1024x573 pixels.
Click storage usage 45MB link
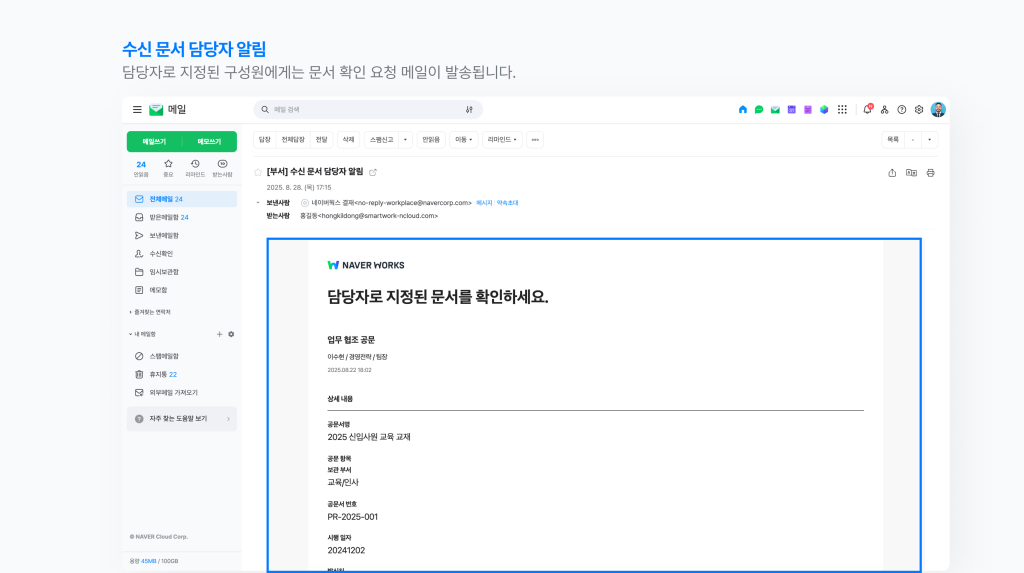click(x=149, y=561)
